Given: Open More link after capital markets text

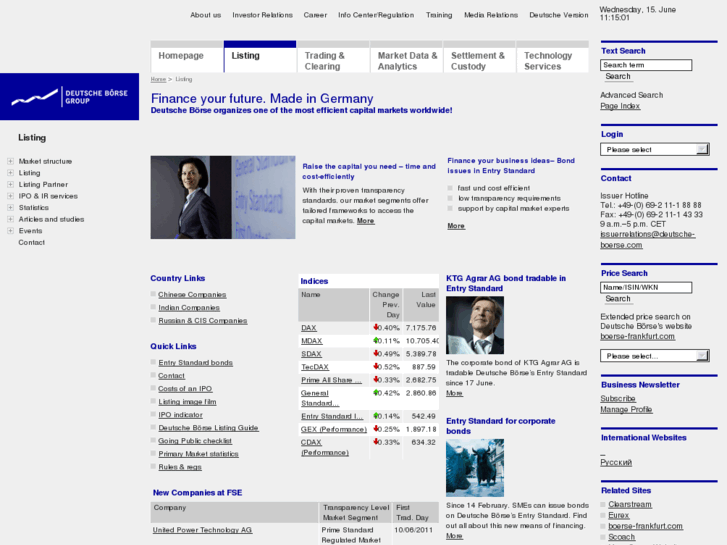Looking at the screenshot, I should point(365,221).
